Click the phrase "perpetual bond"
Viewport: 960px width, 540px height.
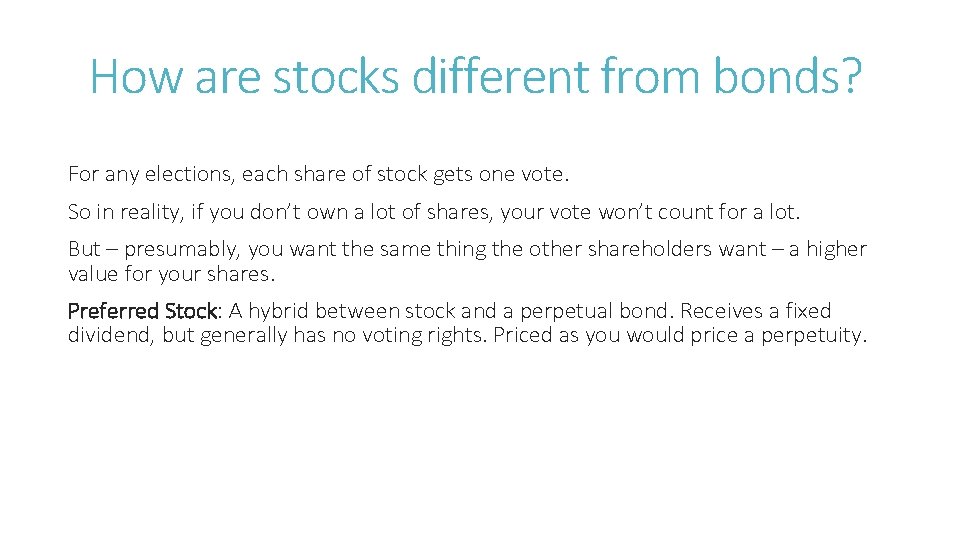tap(594, 311)
